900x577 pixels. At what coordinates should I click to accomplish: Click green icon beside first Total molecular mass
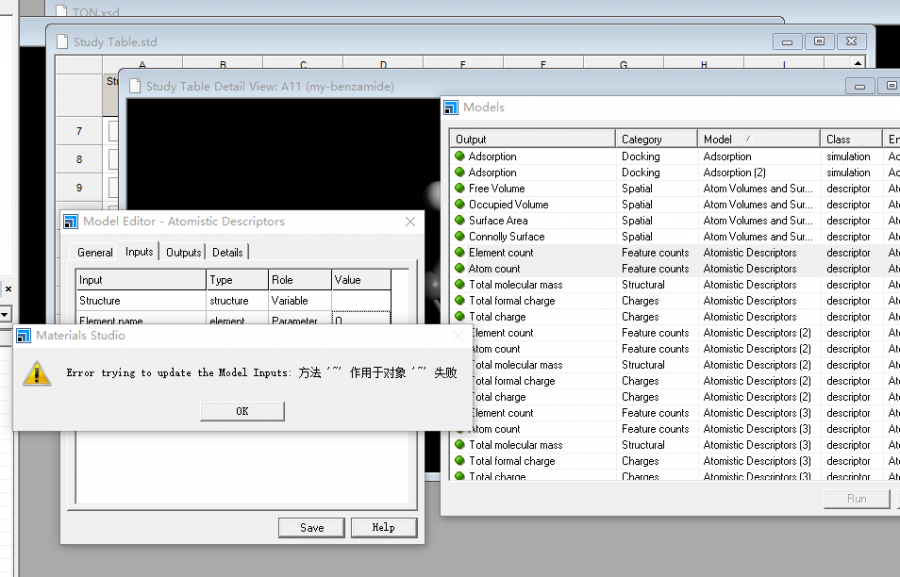pyautogui.click(x=460, y=284)
